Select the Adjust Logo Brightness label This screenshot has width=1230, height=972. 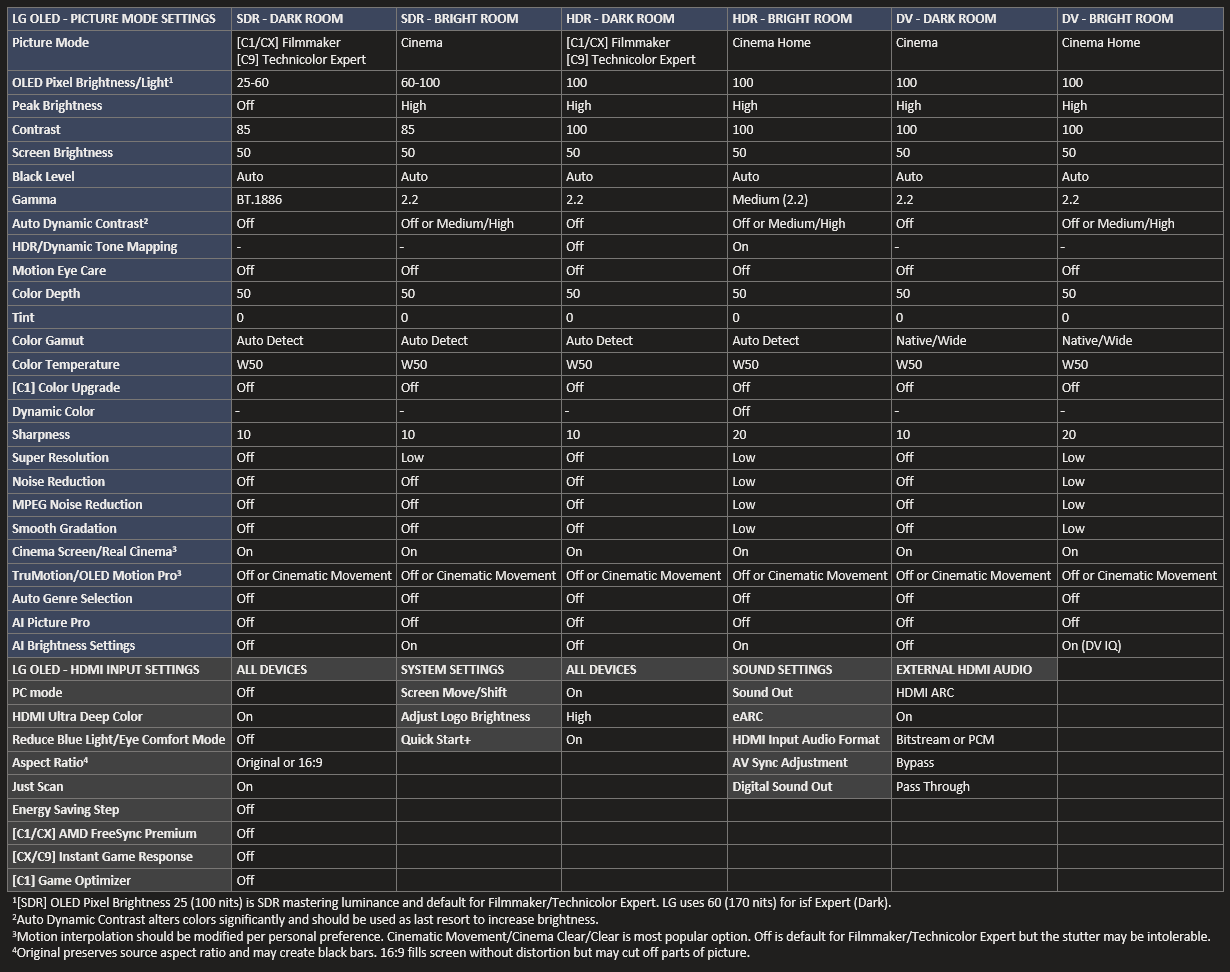pyautogui.click(x=465, y=717)
